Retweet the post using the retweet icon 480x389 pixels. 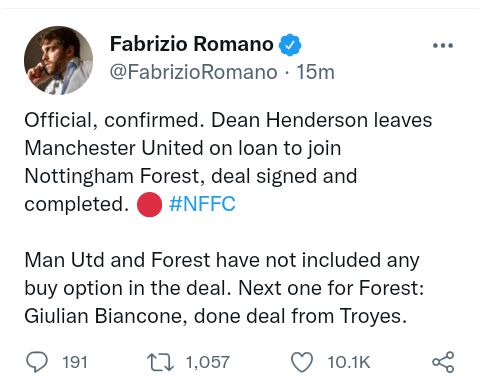click(160, 362)
